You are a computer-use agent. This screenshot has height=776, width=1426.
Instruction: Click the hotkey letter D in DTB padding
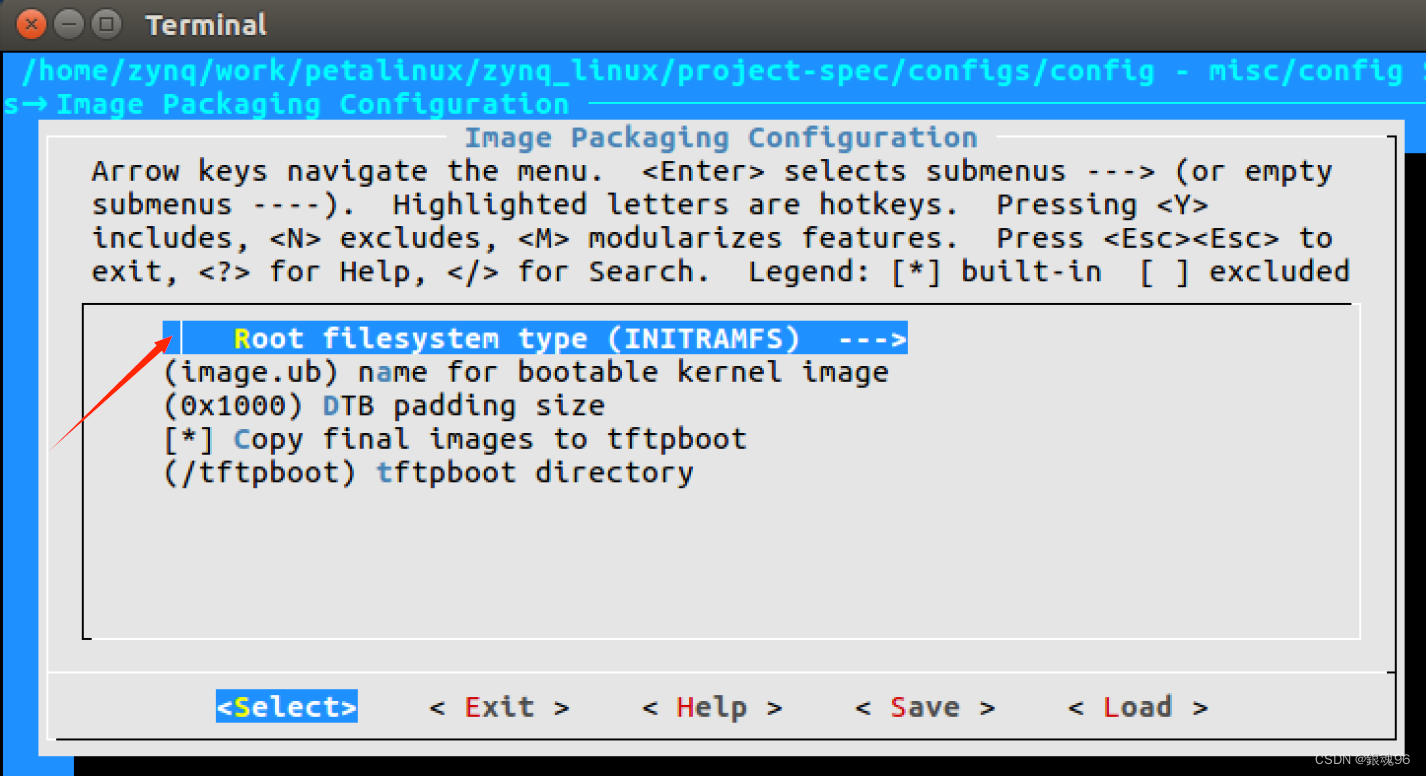[x=330, y=405]
